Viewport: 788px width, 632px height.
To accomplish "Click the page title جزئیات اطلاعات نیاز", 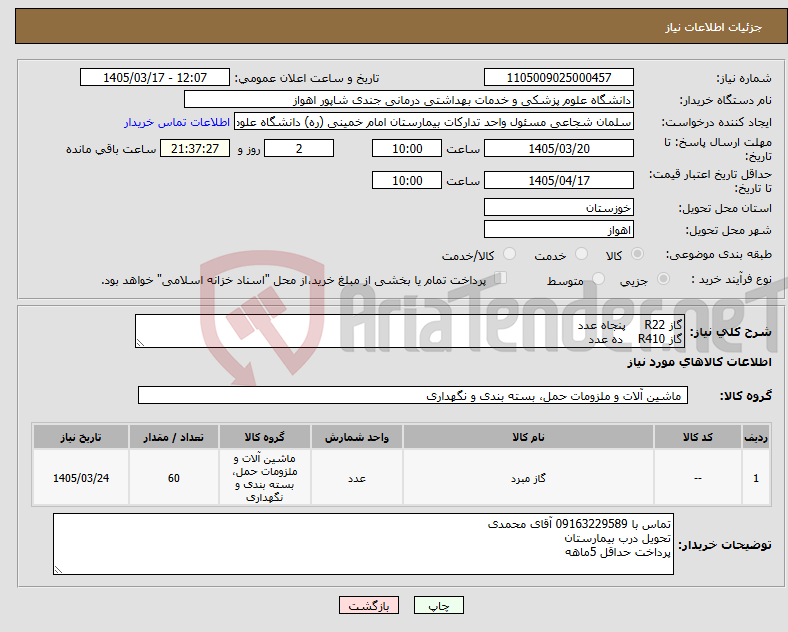I will (713, 27).
